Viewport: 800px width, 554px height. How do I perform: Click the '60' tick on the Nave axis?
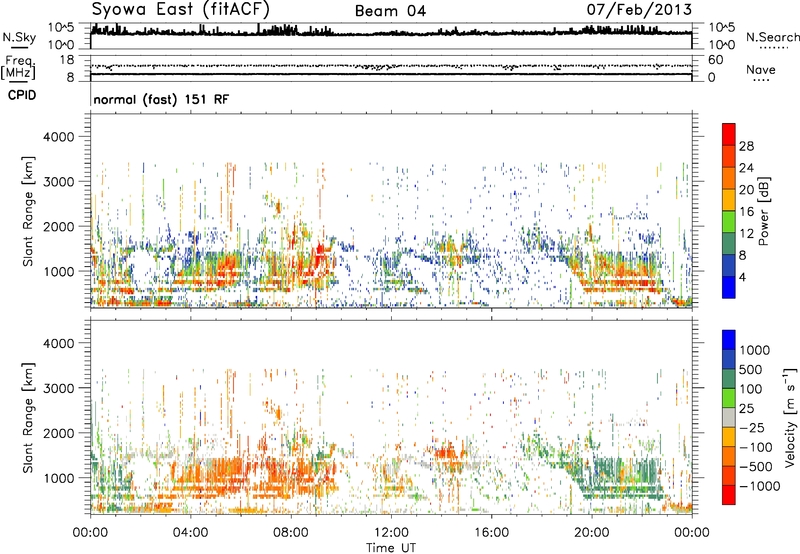pyautogui.click(x=715, y=60)
